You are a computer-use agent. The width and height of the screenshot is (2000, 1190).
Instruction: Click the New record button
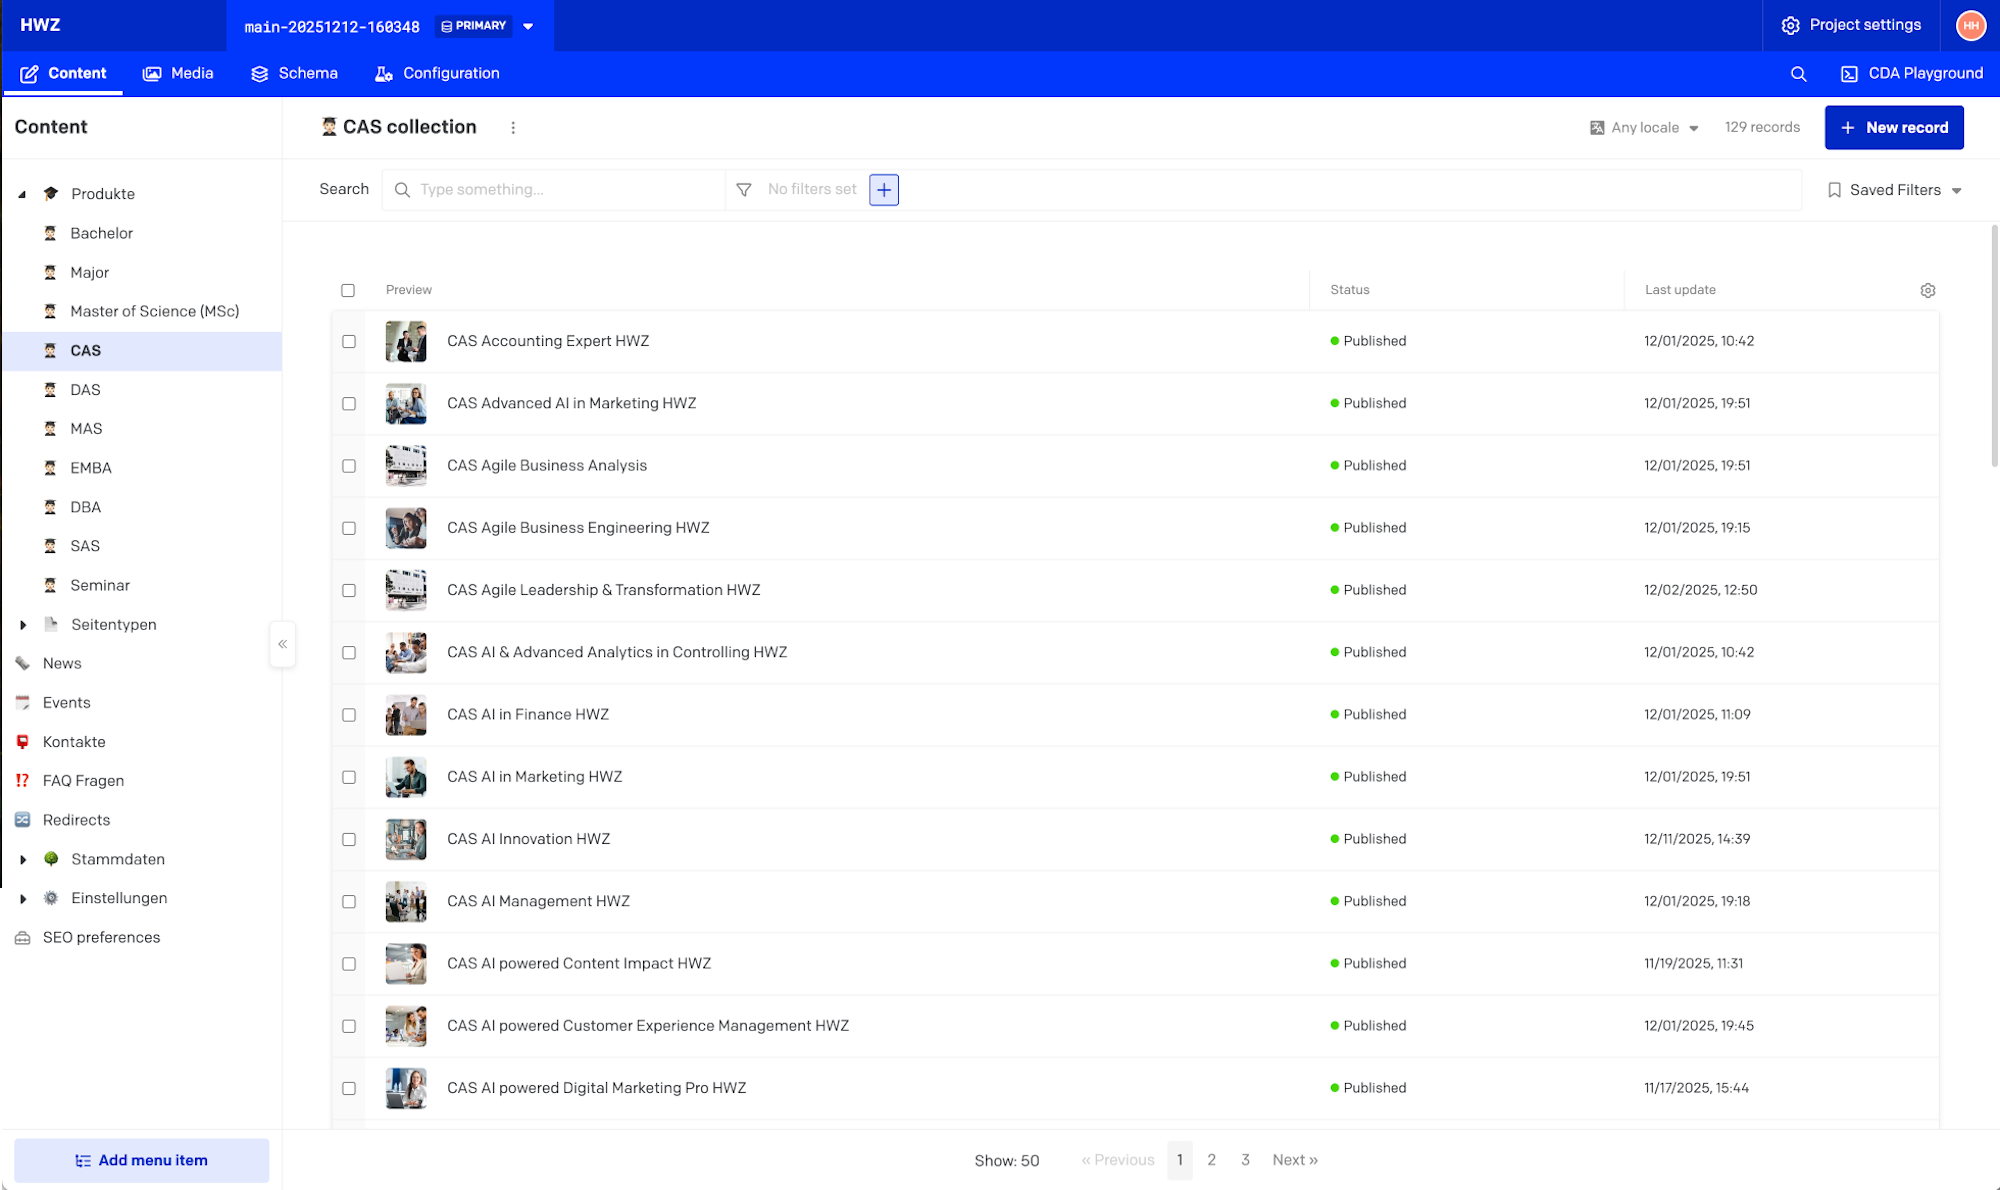(1893, 128)
